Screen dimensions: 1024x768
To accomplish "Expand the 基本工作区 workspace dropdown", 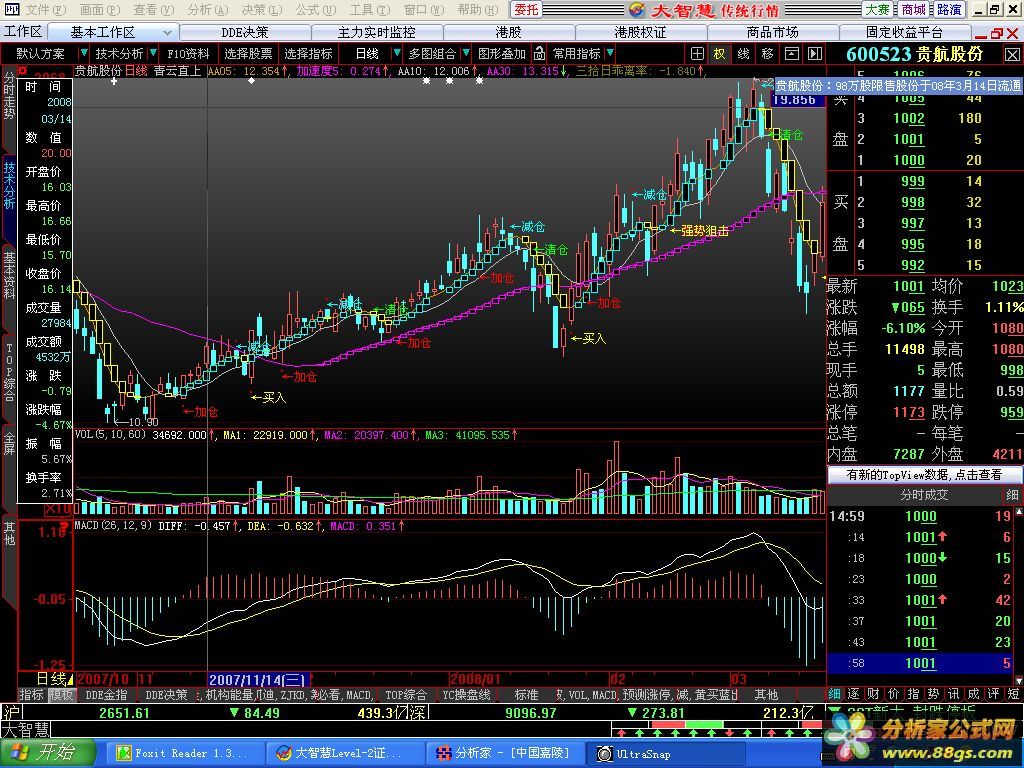I will (167, 32).
